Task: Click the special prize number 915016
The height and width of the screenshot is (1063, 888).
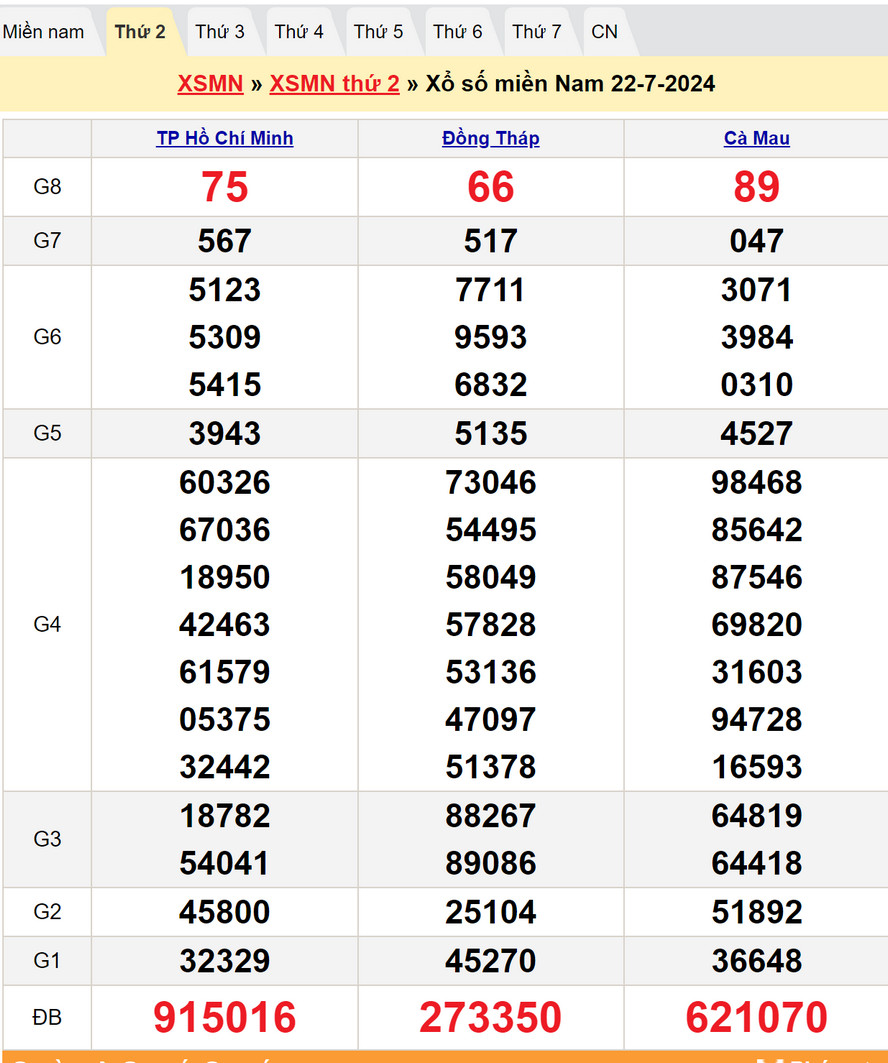Action: coord(225,1018)
